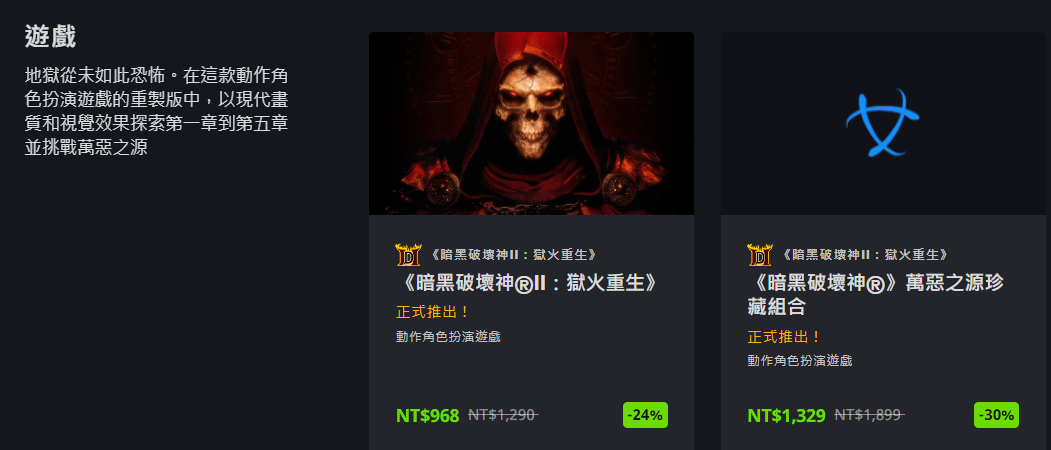Click 動作角色扮演遊戲 genre text on first card
Viewport: 1051px width, 450px height.
click(x=448, y=337)
